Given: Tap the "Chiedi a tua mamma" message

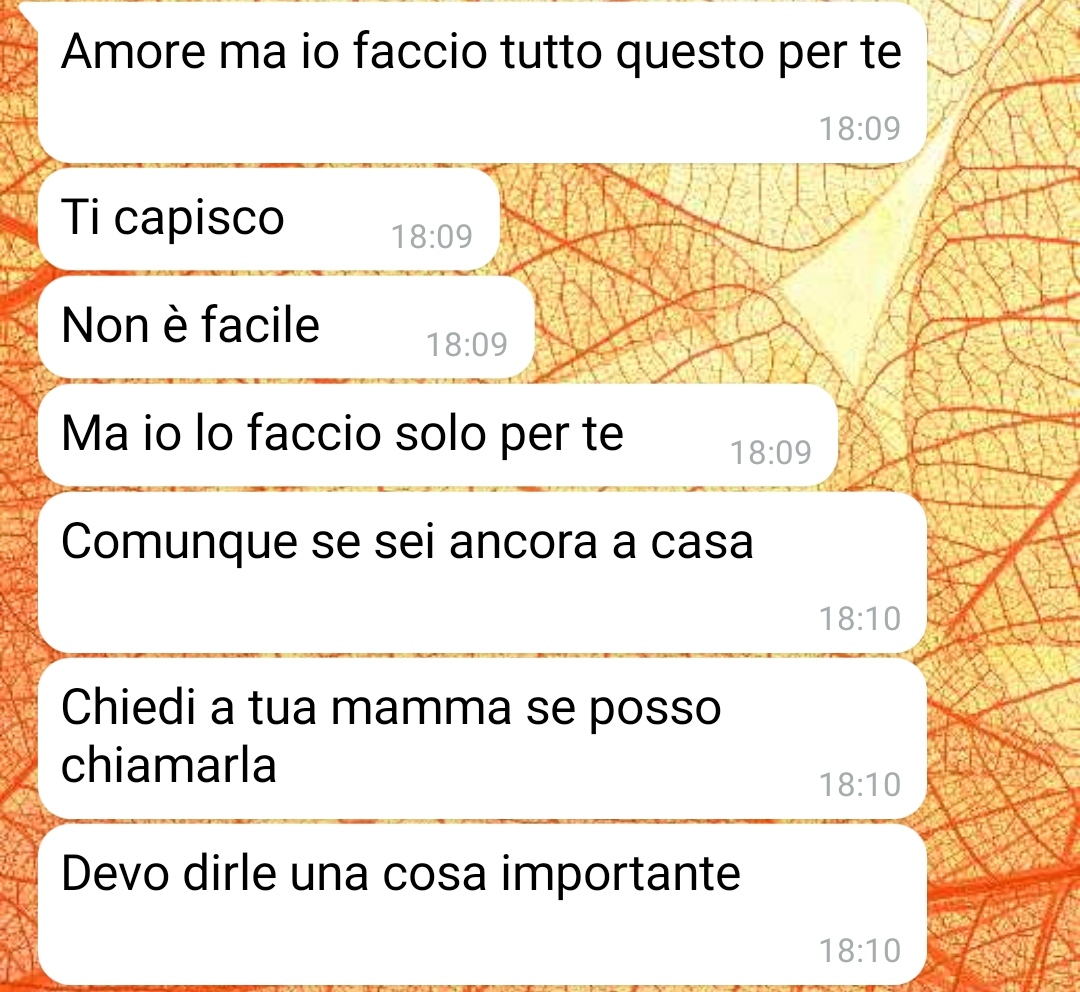Looking at the screenshot, I should (x=482, y=738).
